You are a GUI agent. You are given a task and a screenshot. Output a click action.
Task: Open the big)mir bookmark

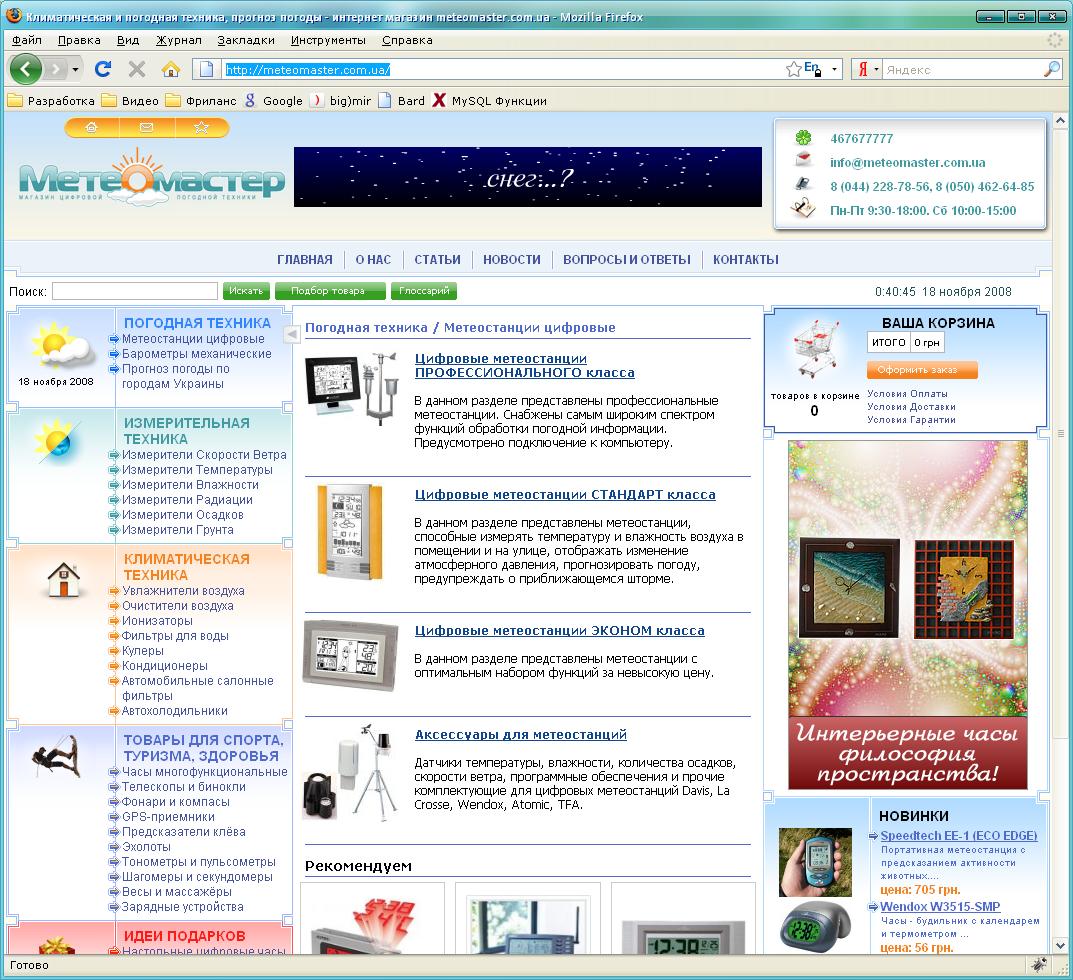(340, 101)
